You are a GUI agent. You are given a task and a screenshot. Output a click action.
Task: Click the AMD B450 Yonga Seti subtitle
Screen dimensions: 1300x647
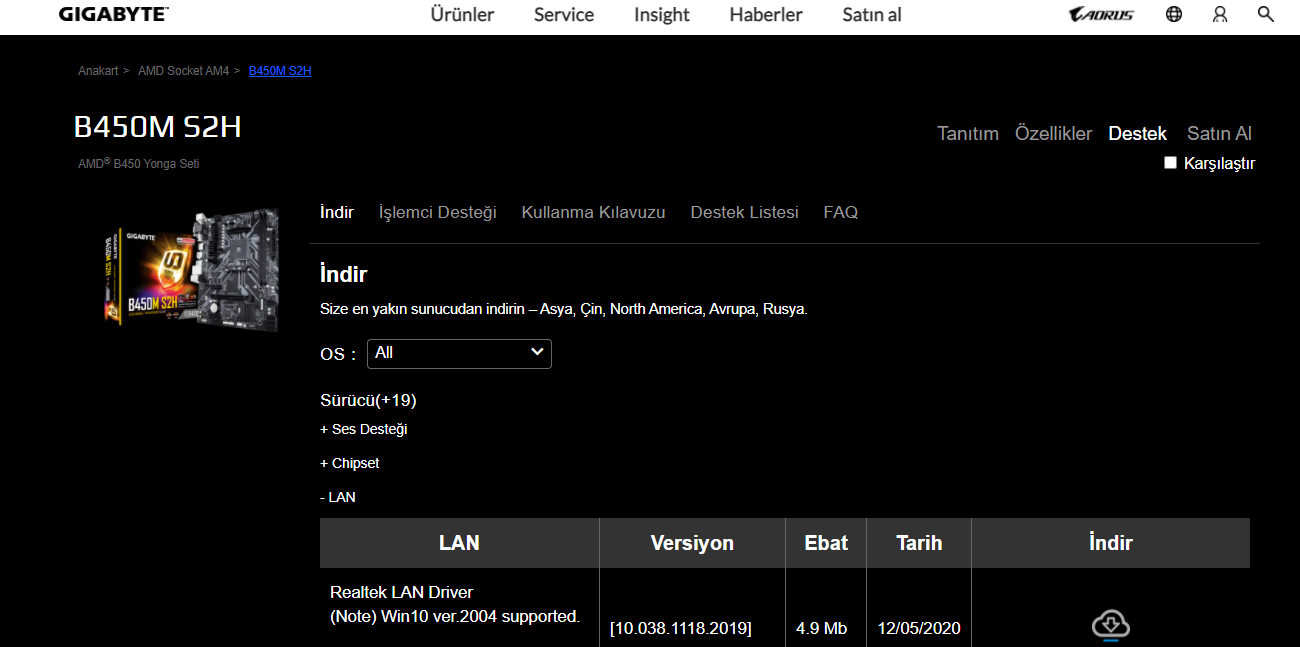pos(139,163)
